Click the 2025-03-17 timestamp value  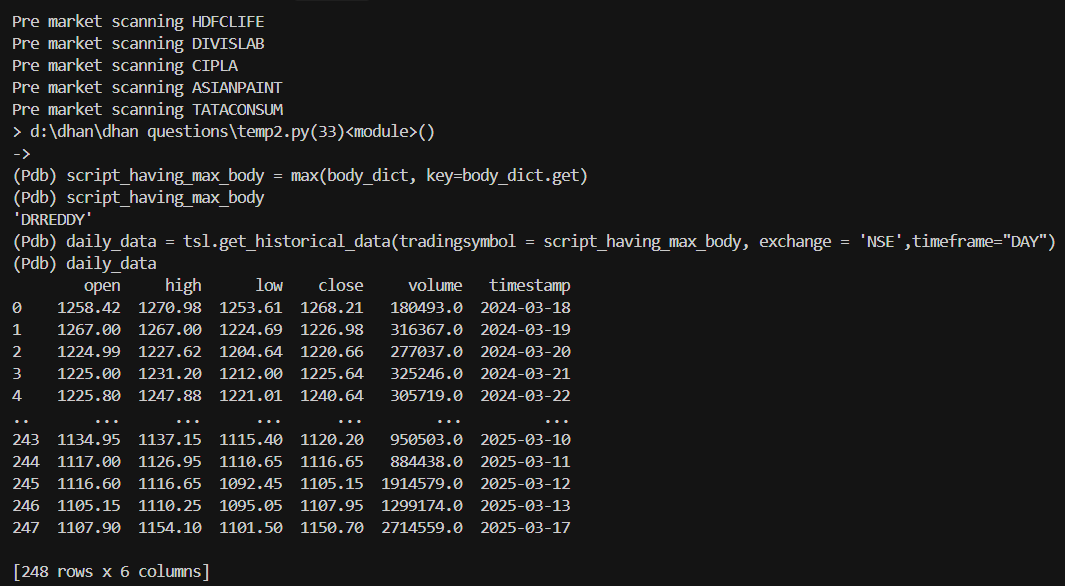(x=526, y=528)
